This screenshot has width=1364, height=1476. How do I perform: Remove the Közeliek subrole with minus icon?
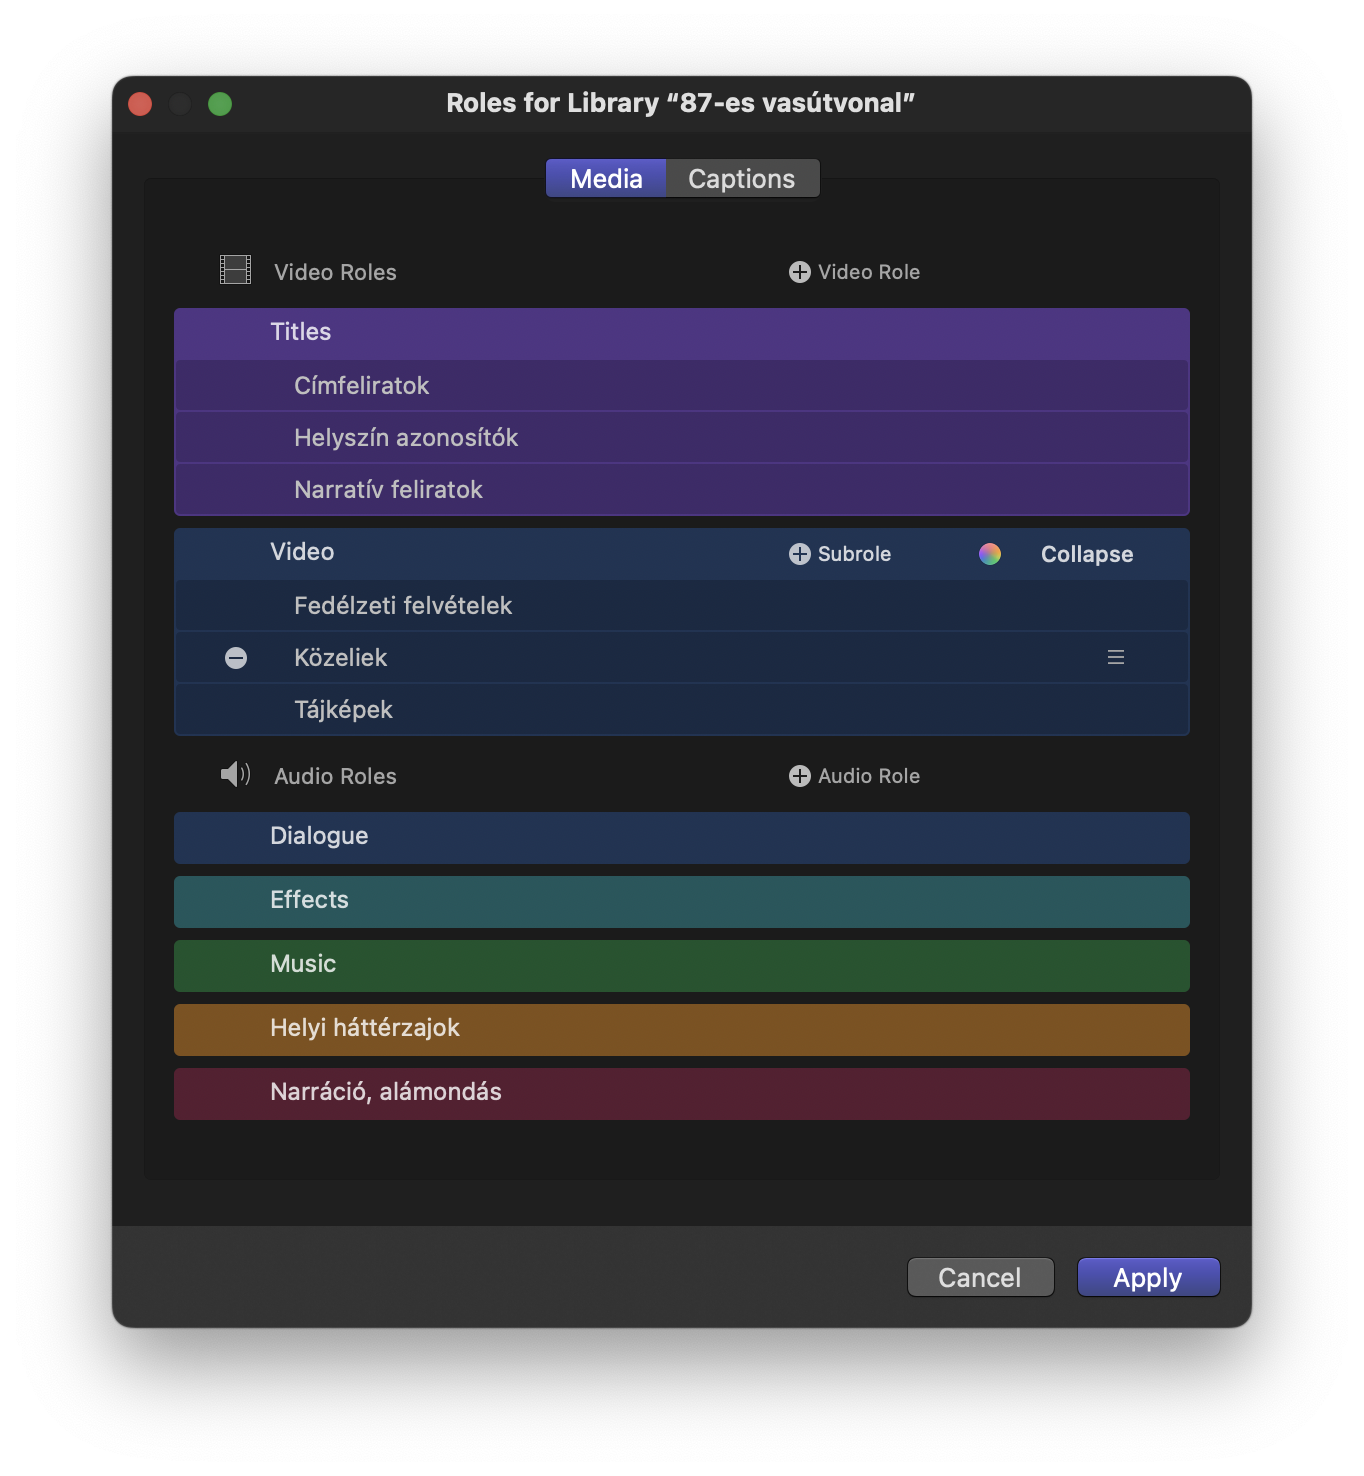coord(236,658)
